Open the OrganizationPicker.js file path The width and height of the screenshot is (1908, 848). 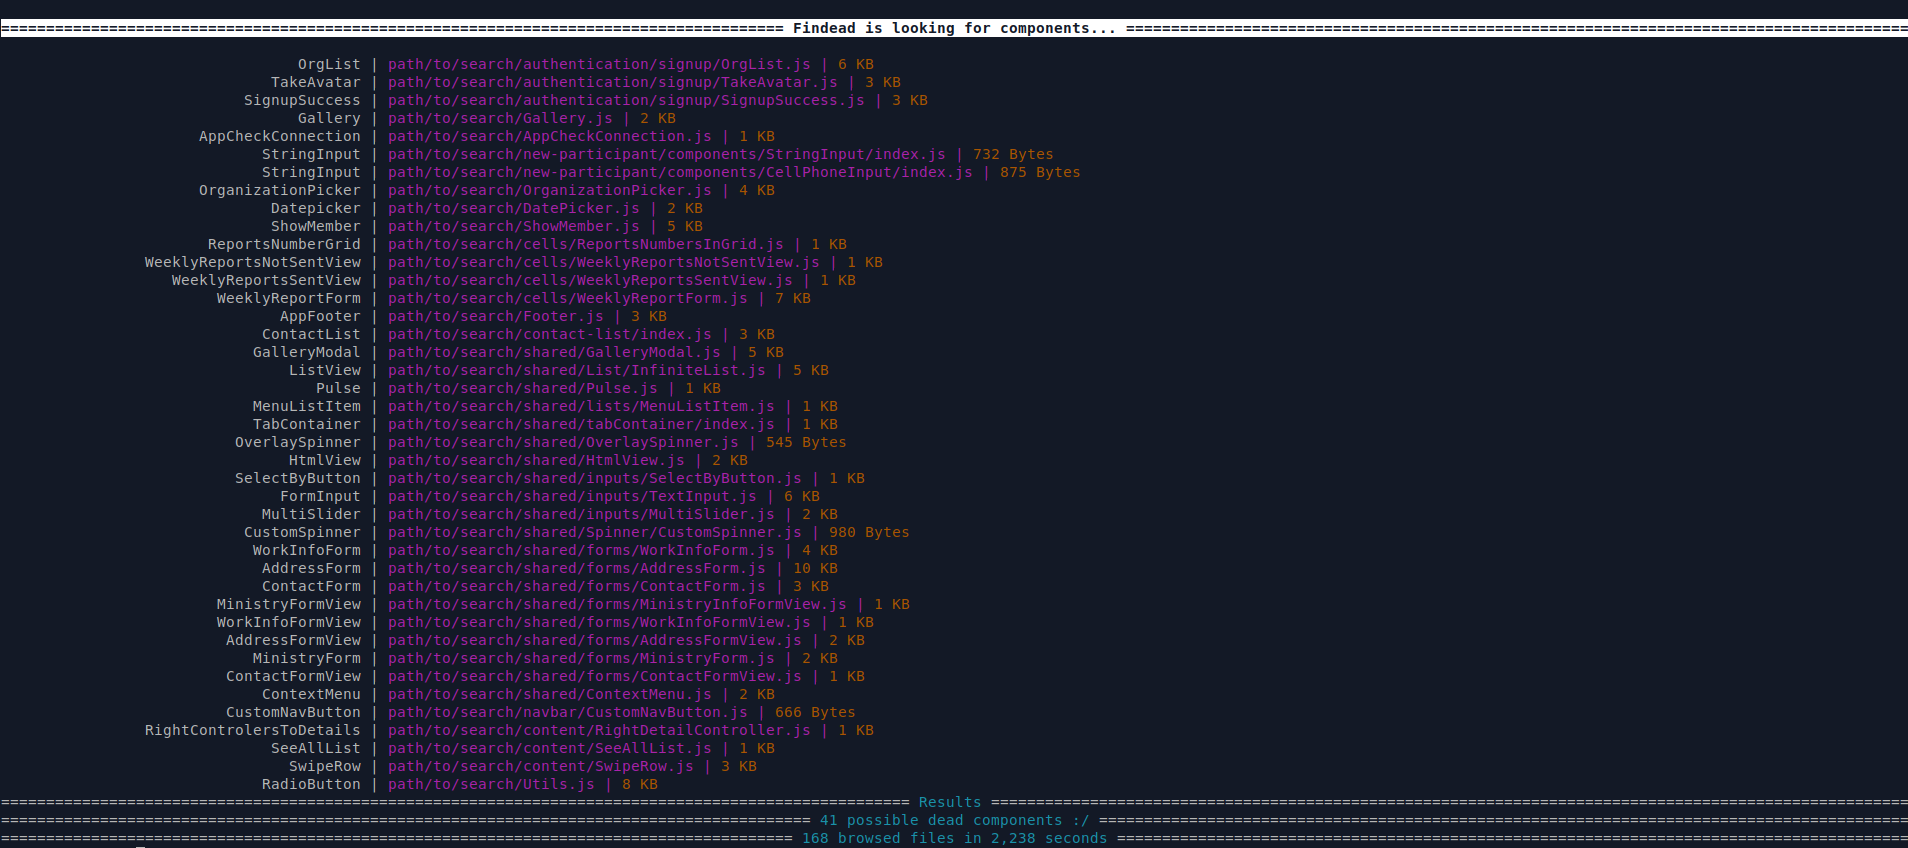coord(549,190)
